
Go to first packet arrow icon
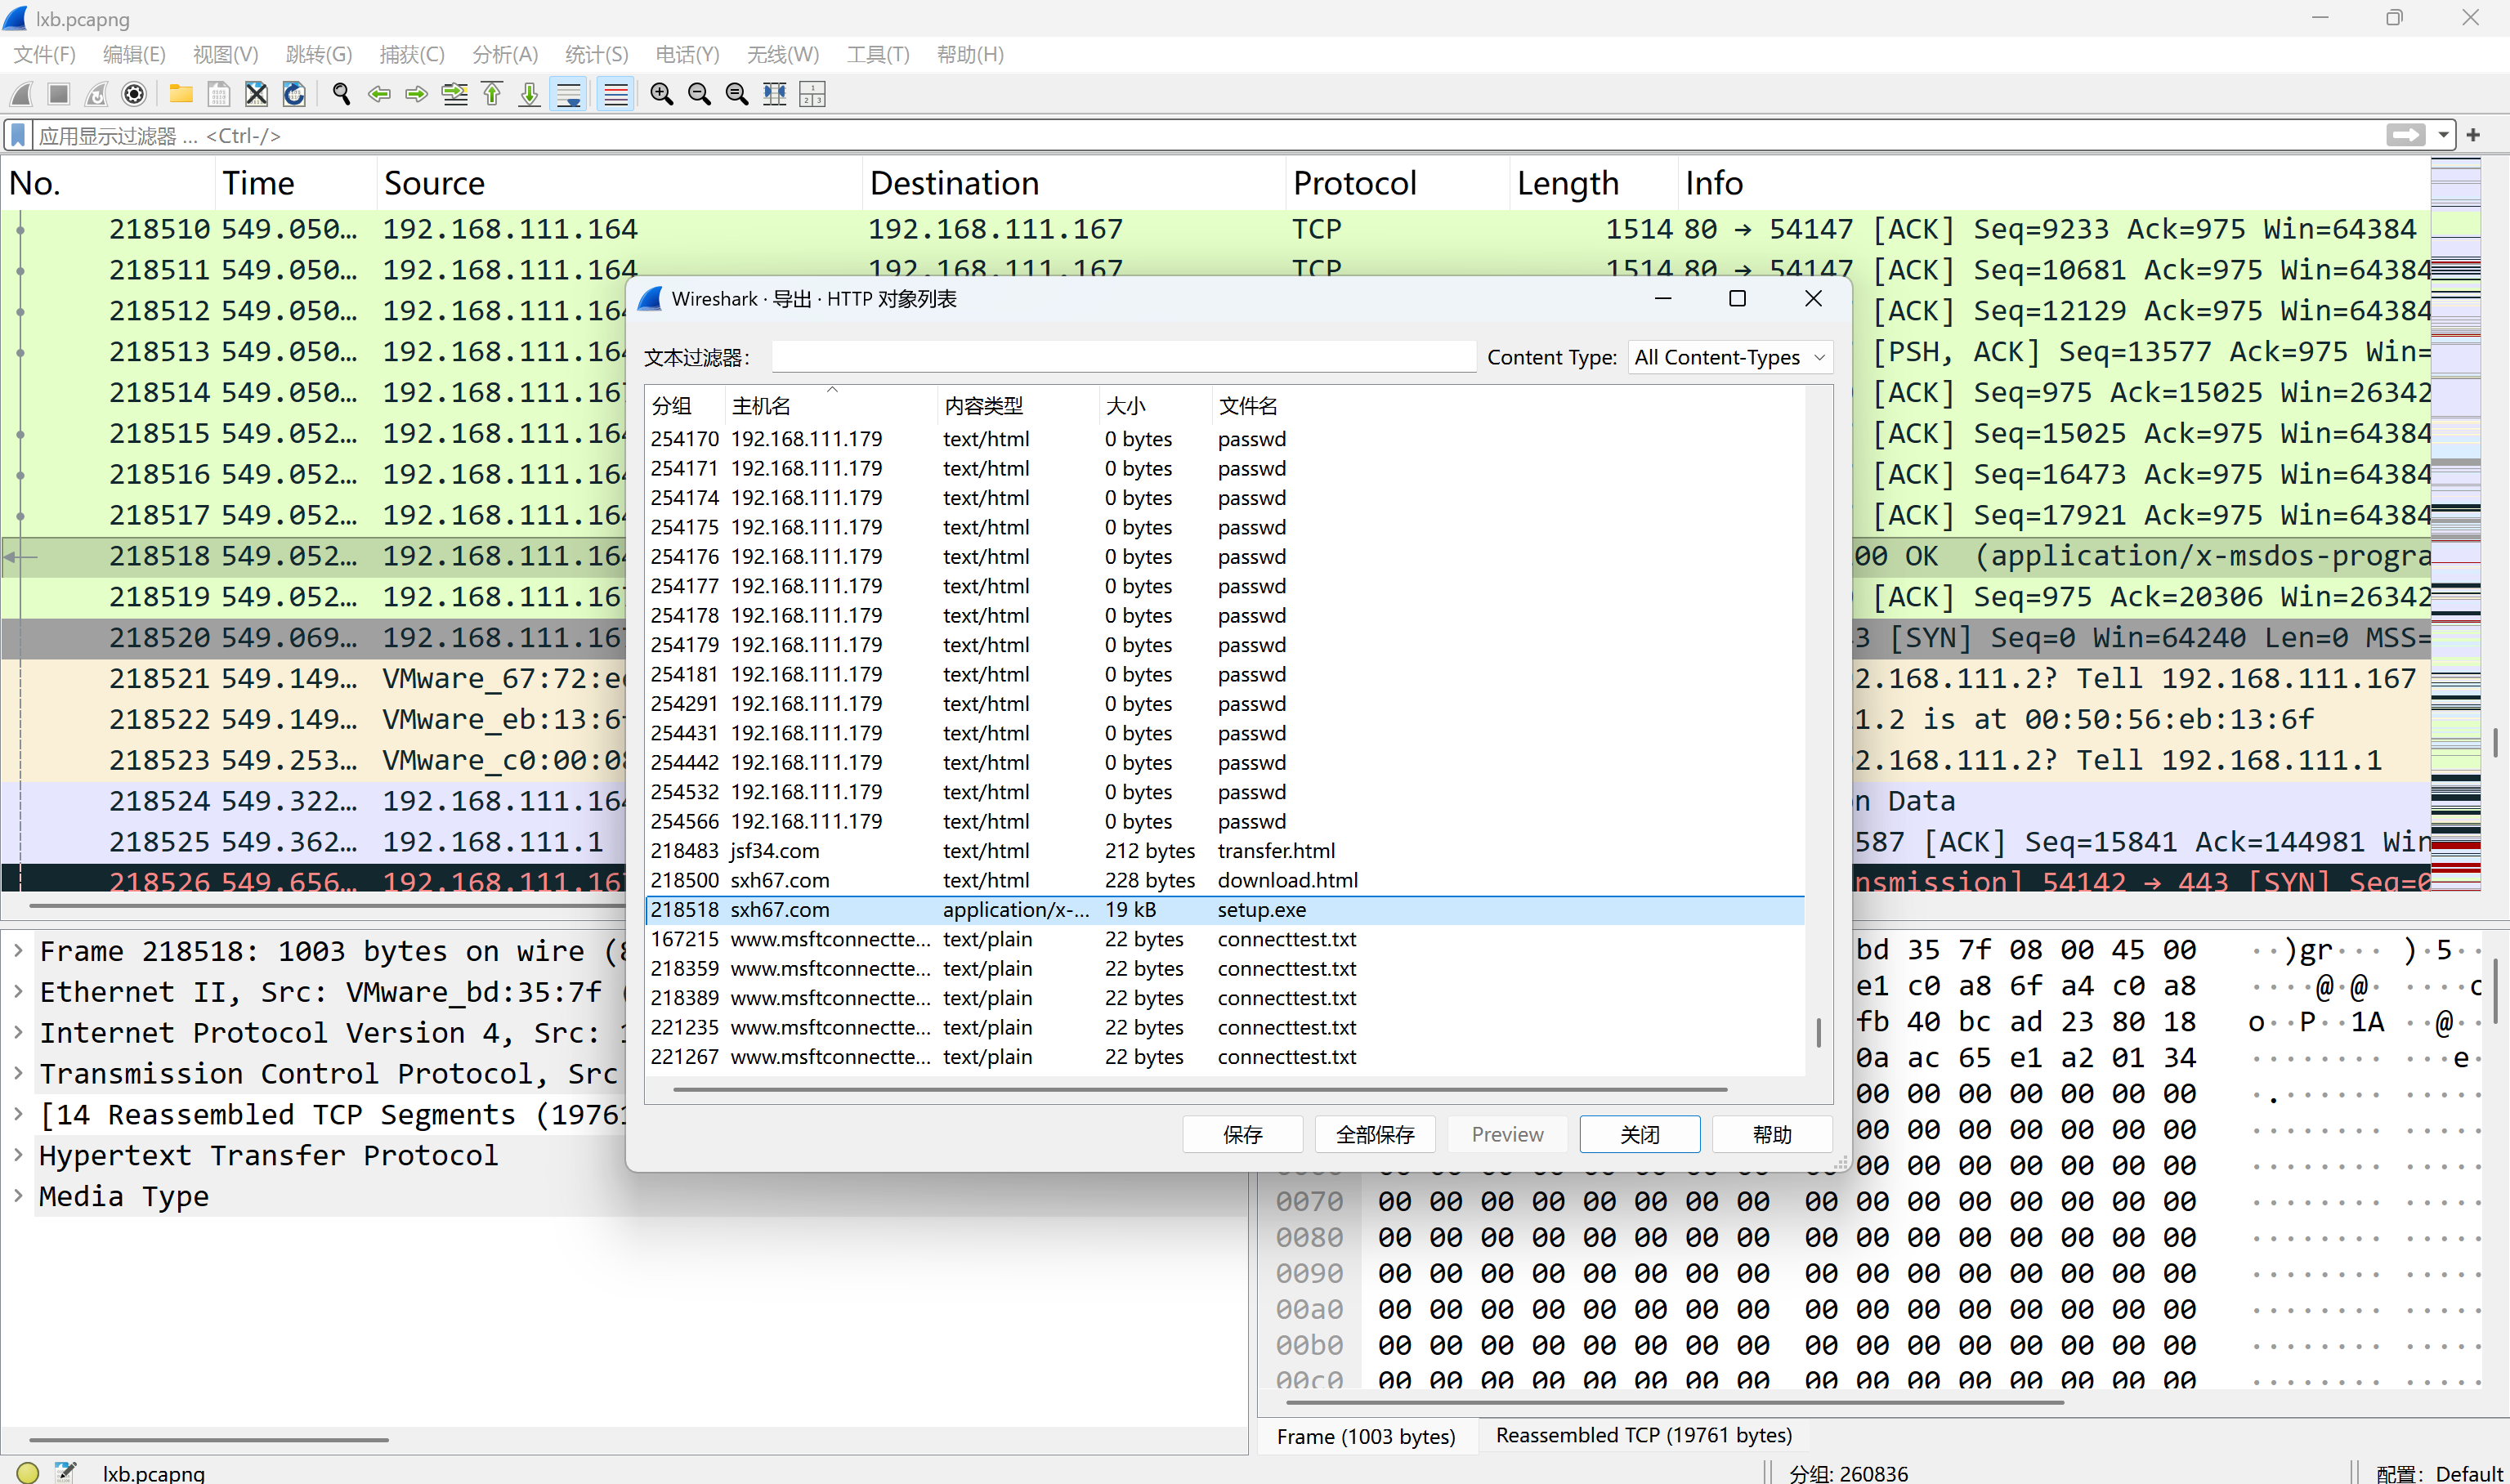[492, 94]
